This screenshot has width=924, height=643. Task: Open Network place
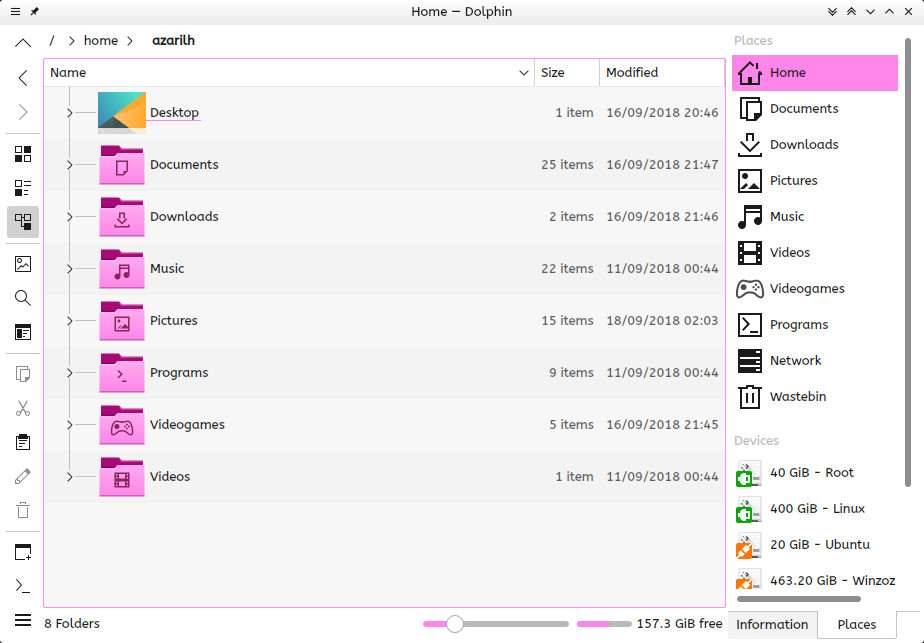click(815, 360)
